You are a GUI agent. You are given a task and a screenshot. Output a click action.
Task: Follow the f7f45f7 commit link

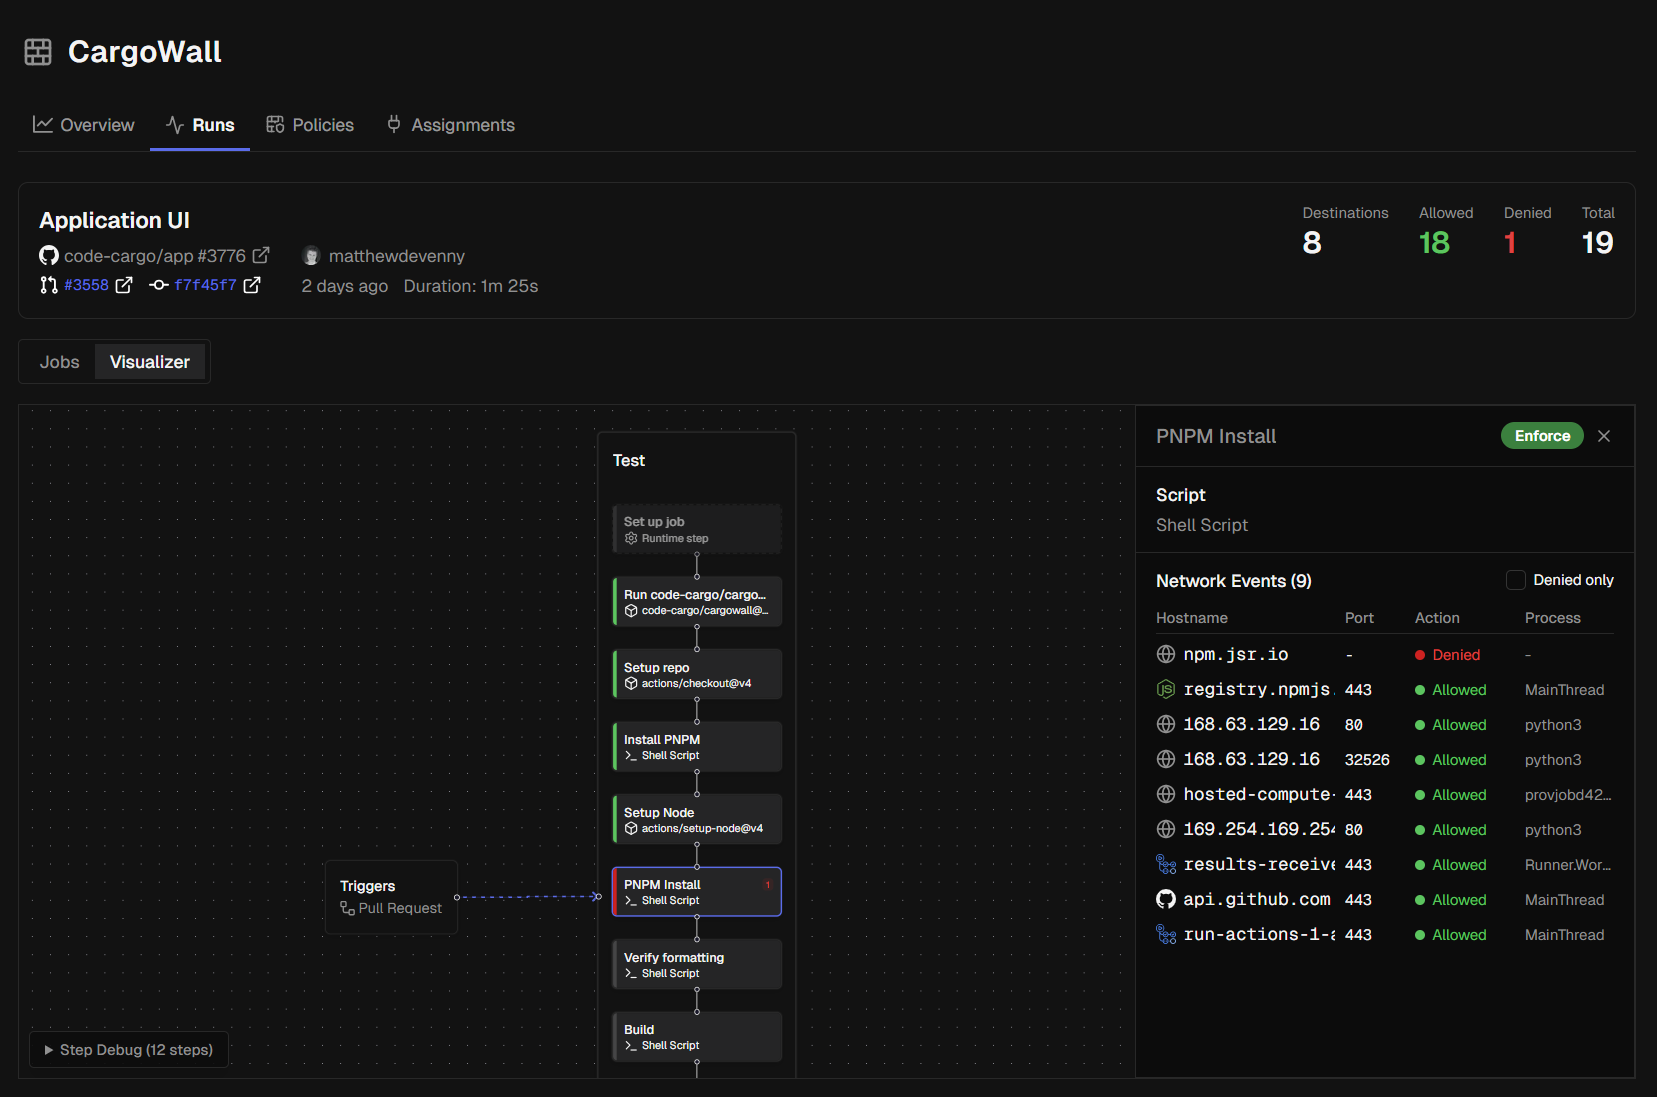click(x=205, y=285)
